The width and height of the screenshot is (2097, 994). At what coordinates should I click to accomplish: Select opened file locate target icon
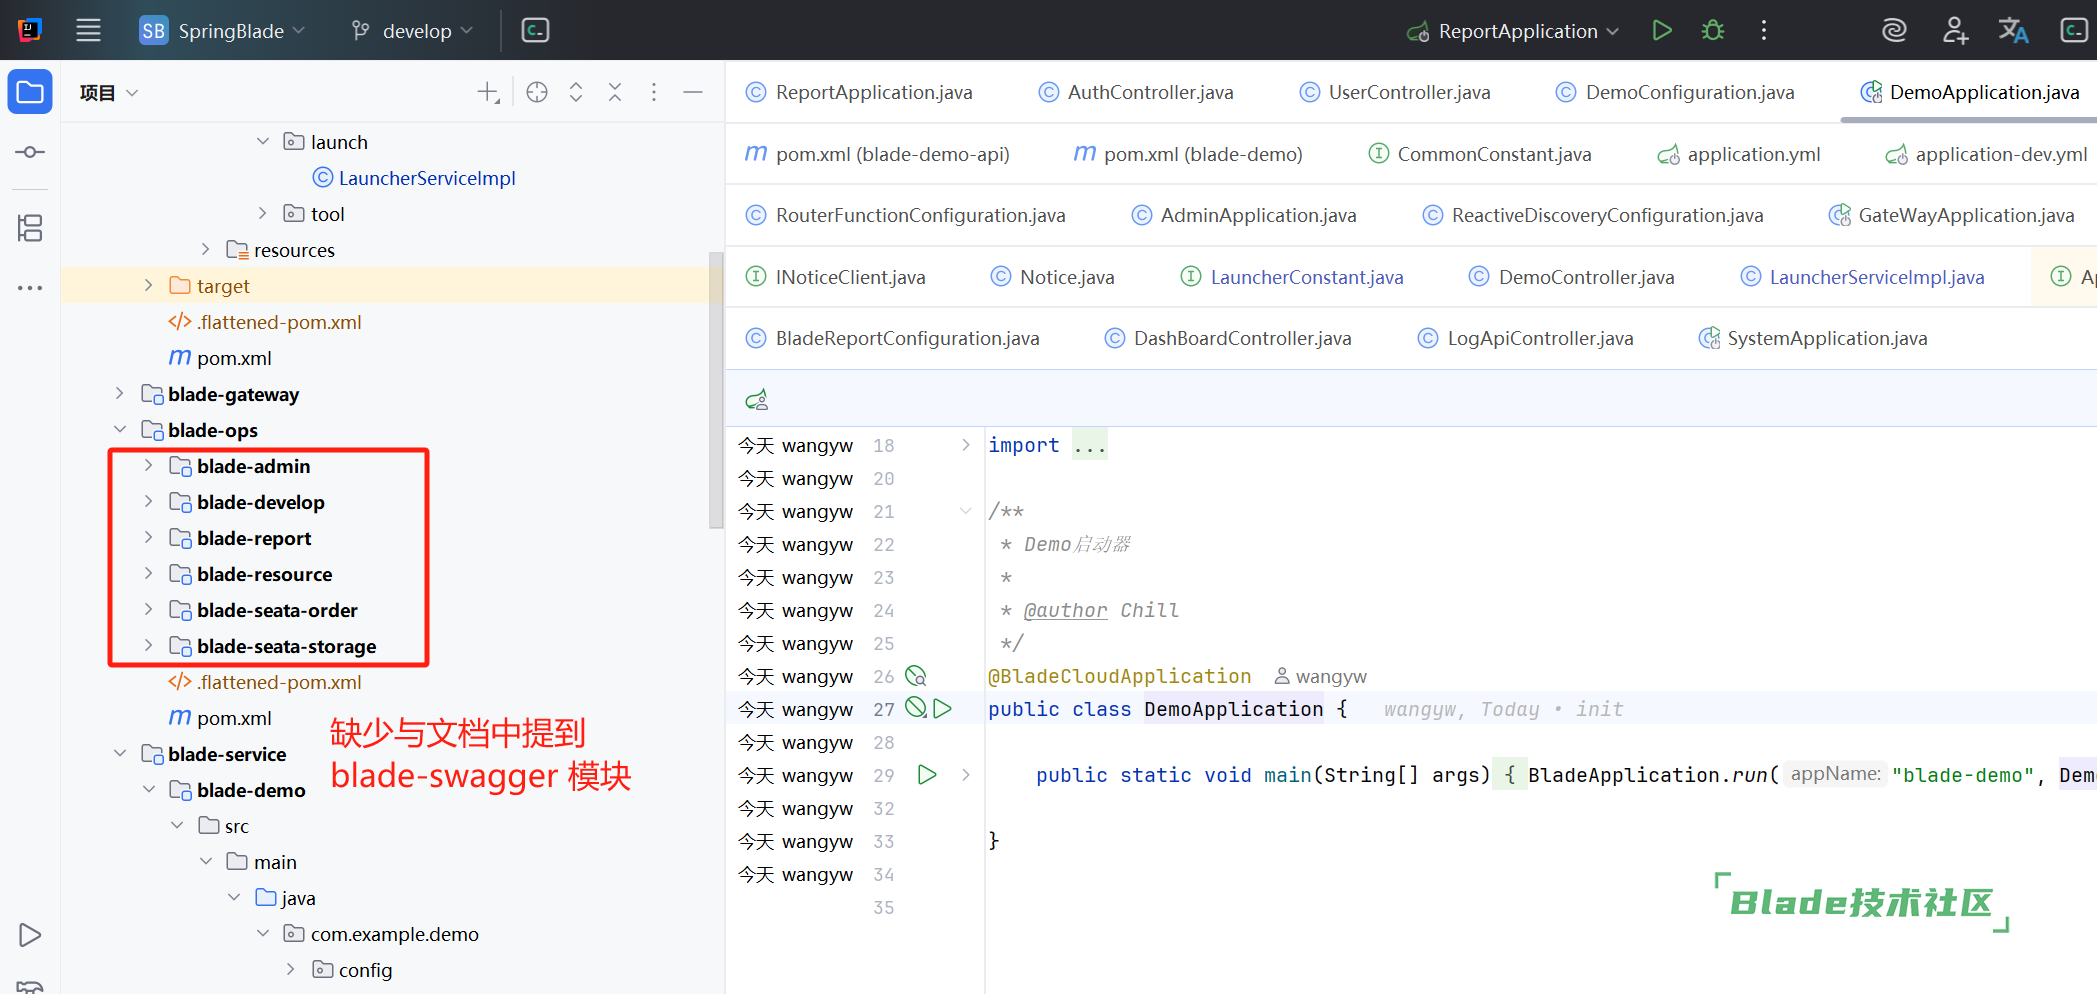(537, 93)
